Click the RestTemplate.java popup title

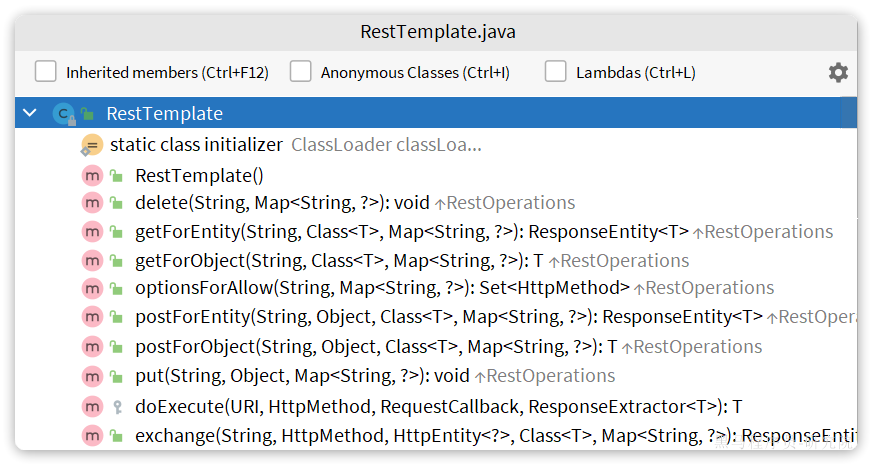coord(437,32)
